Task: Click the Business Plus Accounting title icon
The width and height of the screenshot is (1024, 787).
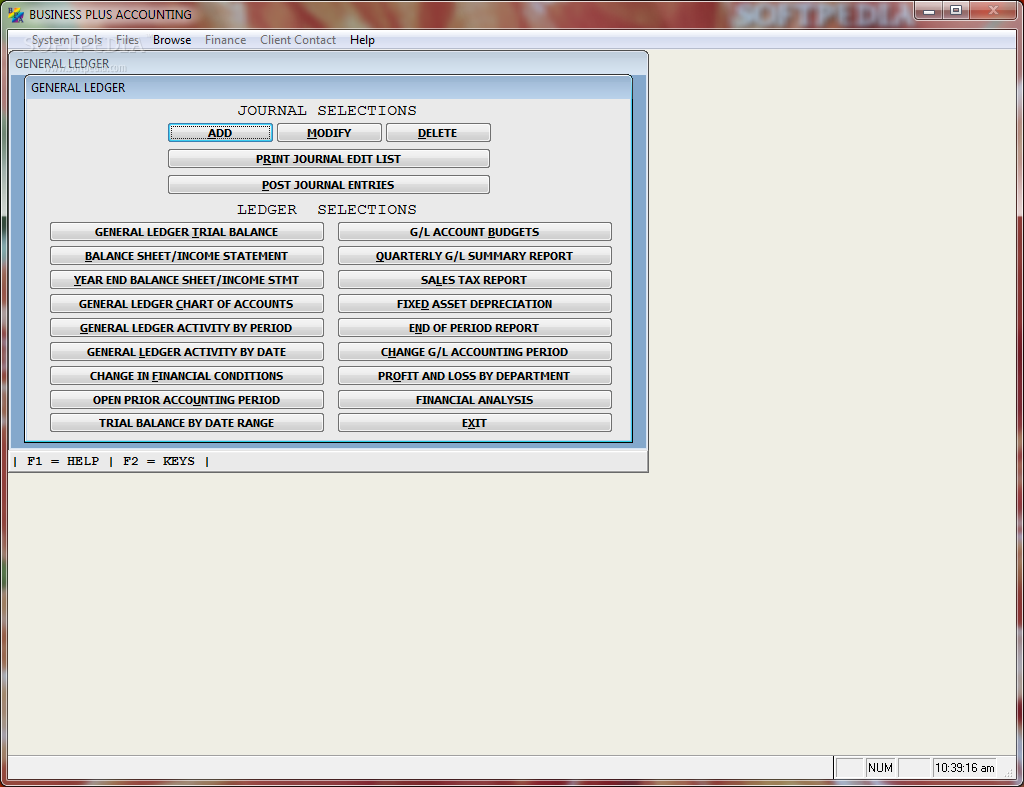Action: 16,14
